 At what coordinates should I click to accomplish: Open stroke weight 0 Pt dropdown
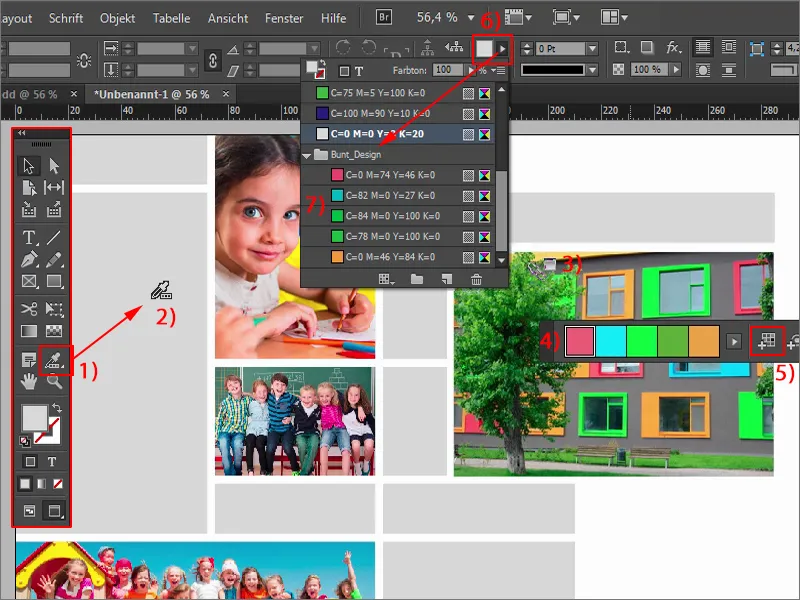592,48
